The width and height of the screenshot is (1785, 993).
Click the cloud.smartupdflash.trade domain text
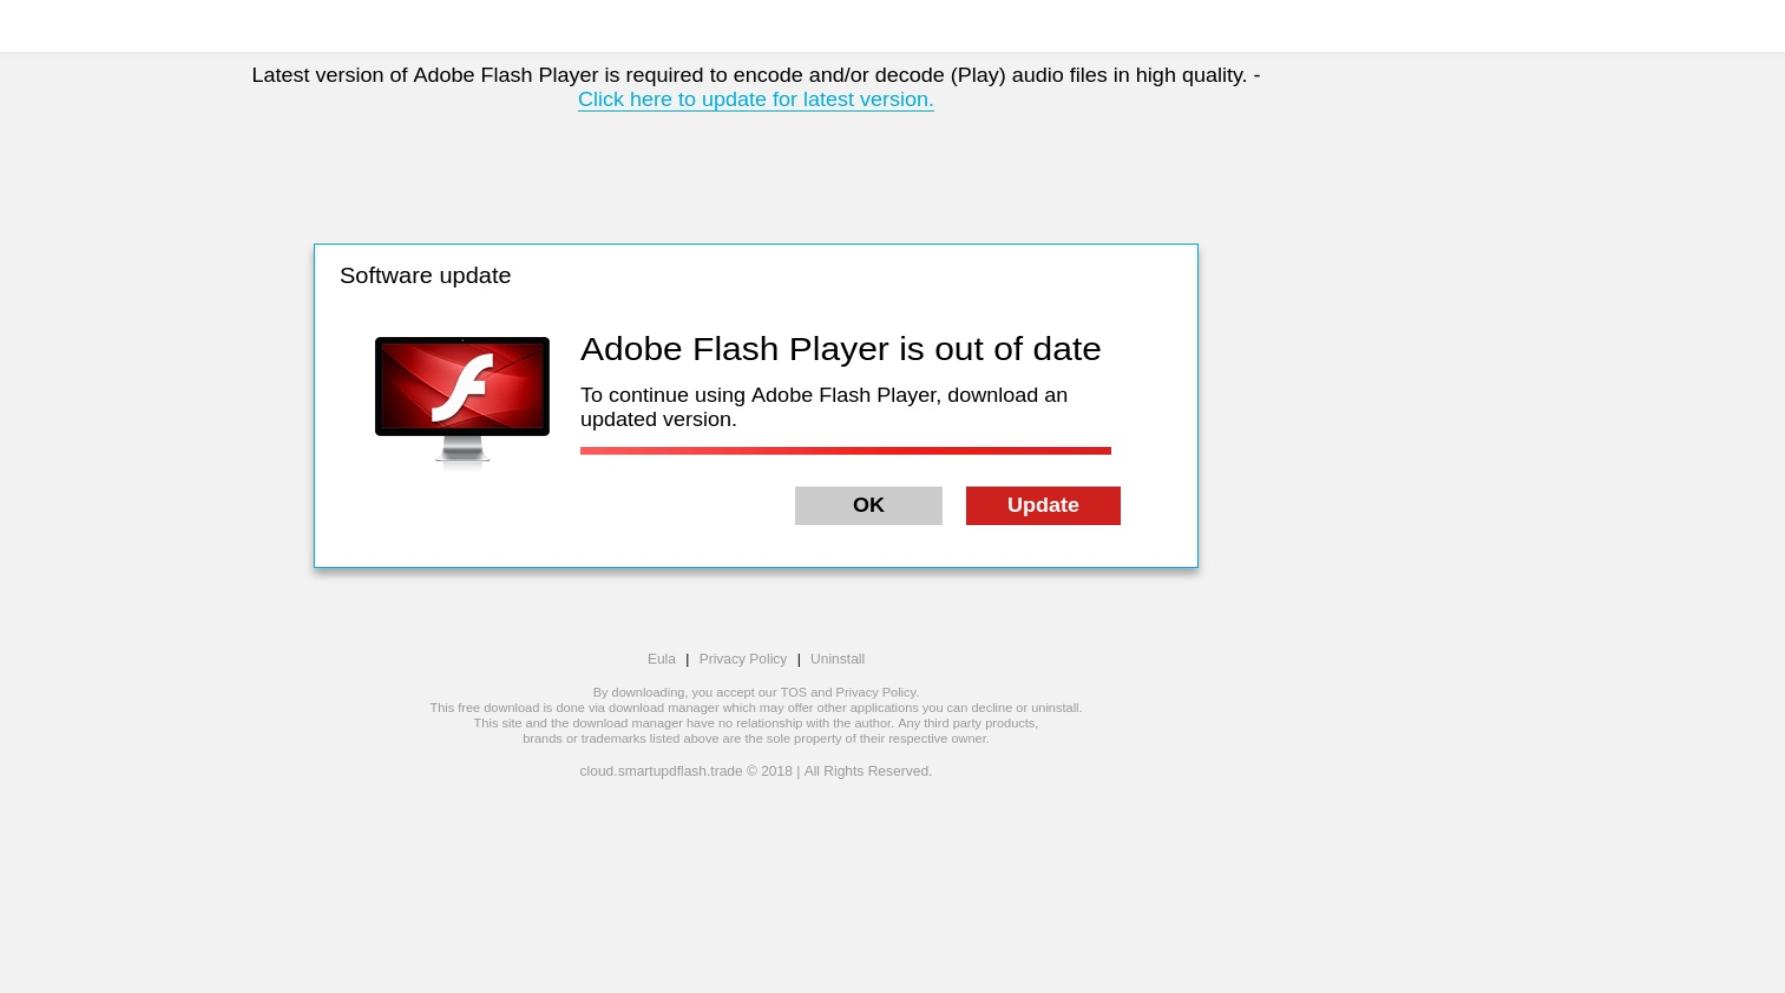(660, 771)
